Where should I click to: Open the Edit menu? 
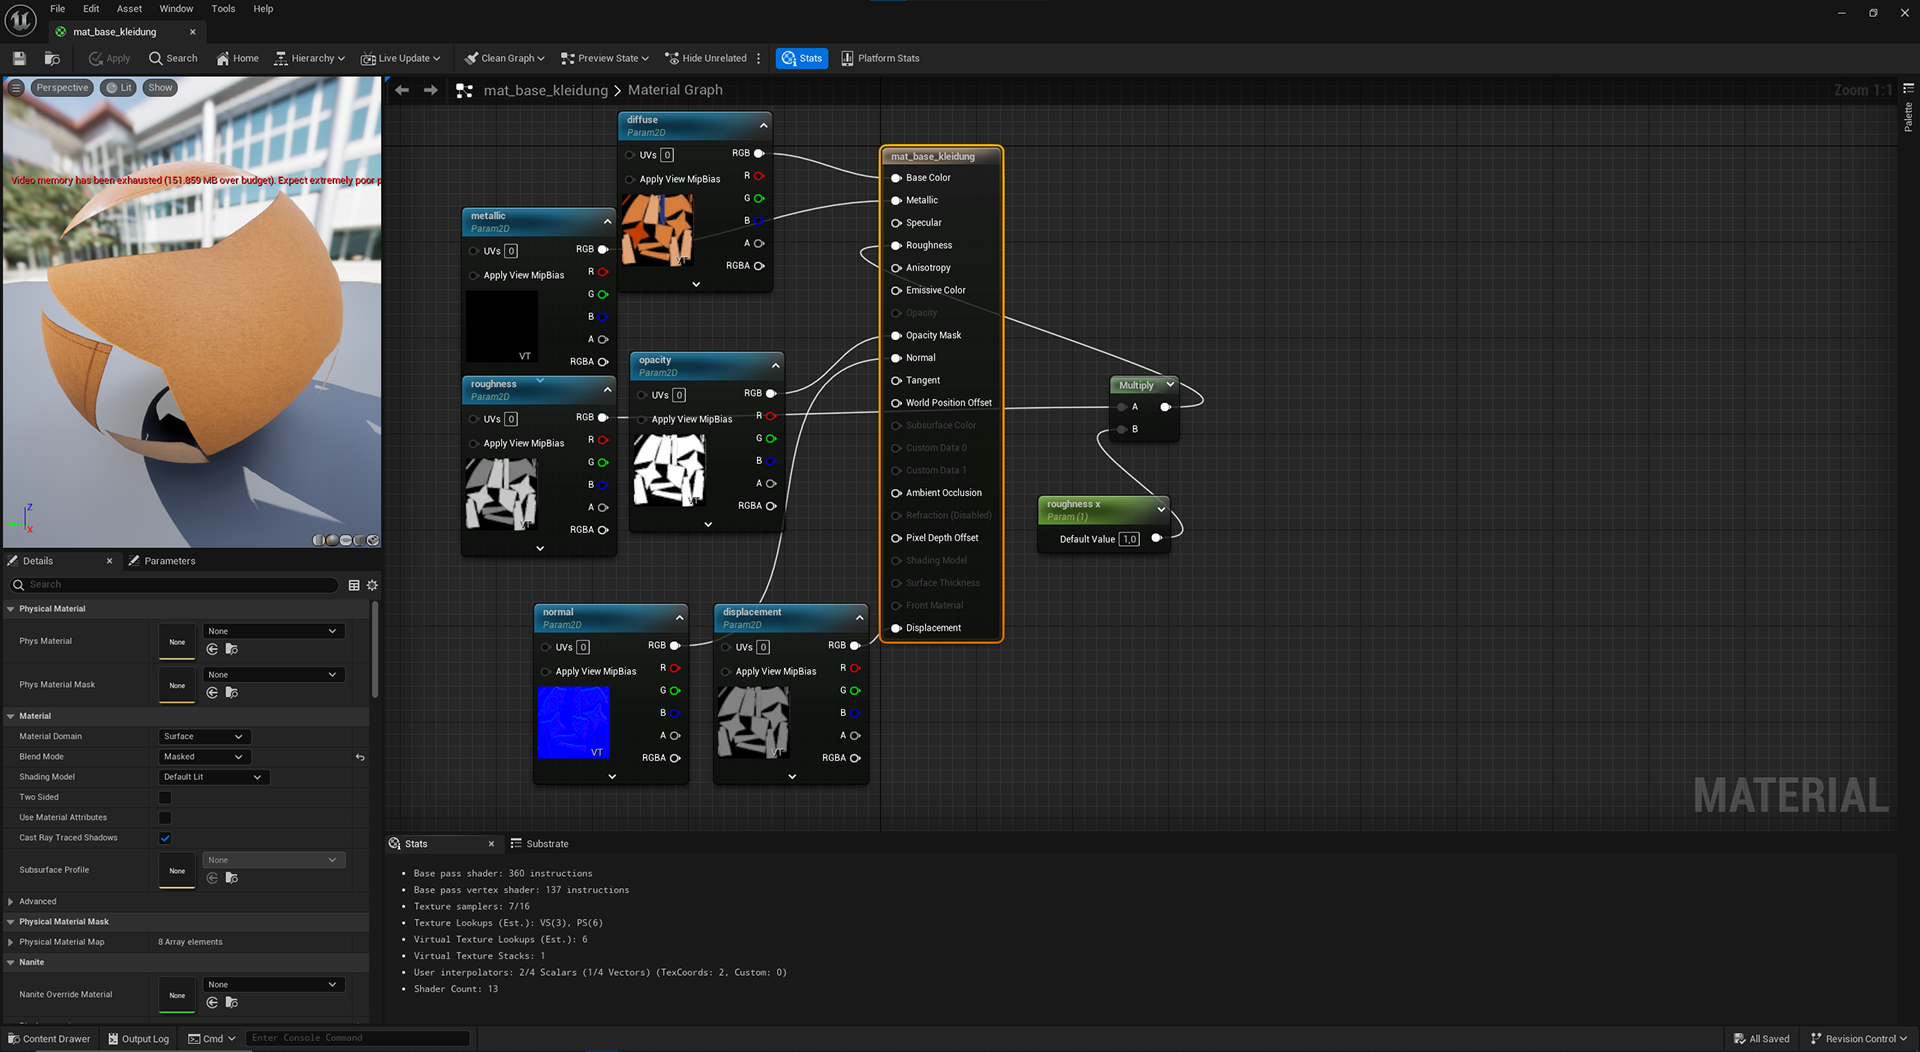click(x=91, y=9)
